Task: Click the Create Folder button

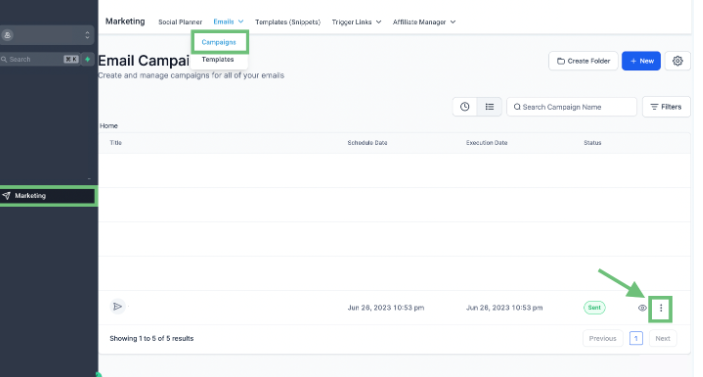Action: (x=583, y=61)
